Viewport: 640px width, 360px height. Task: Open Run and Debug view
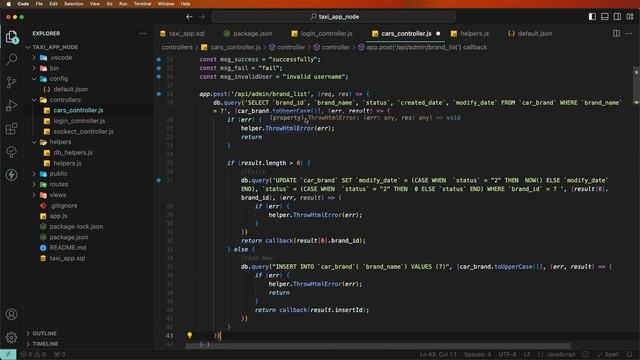click(x=11, y=105)
